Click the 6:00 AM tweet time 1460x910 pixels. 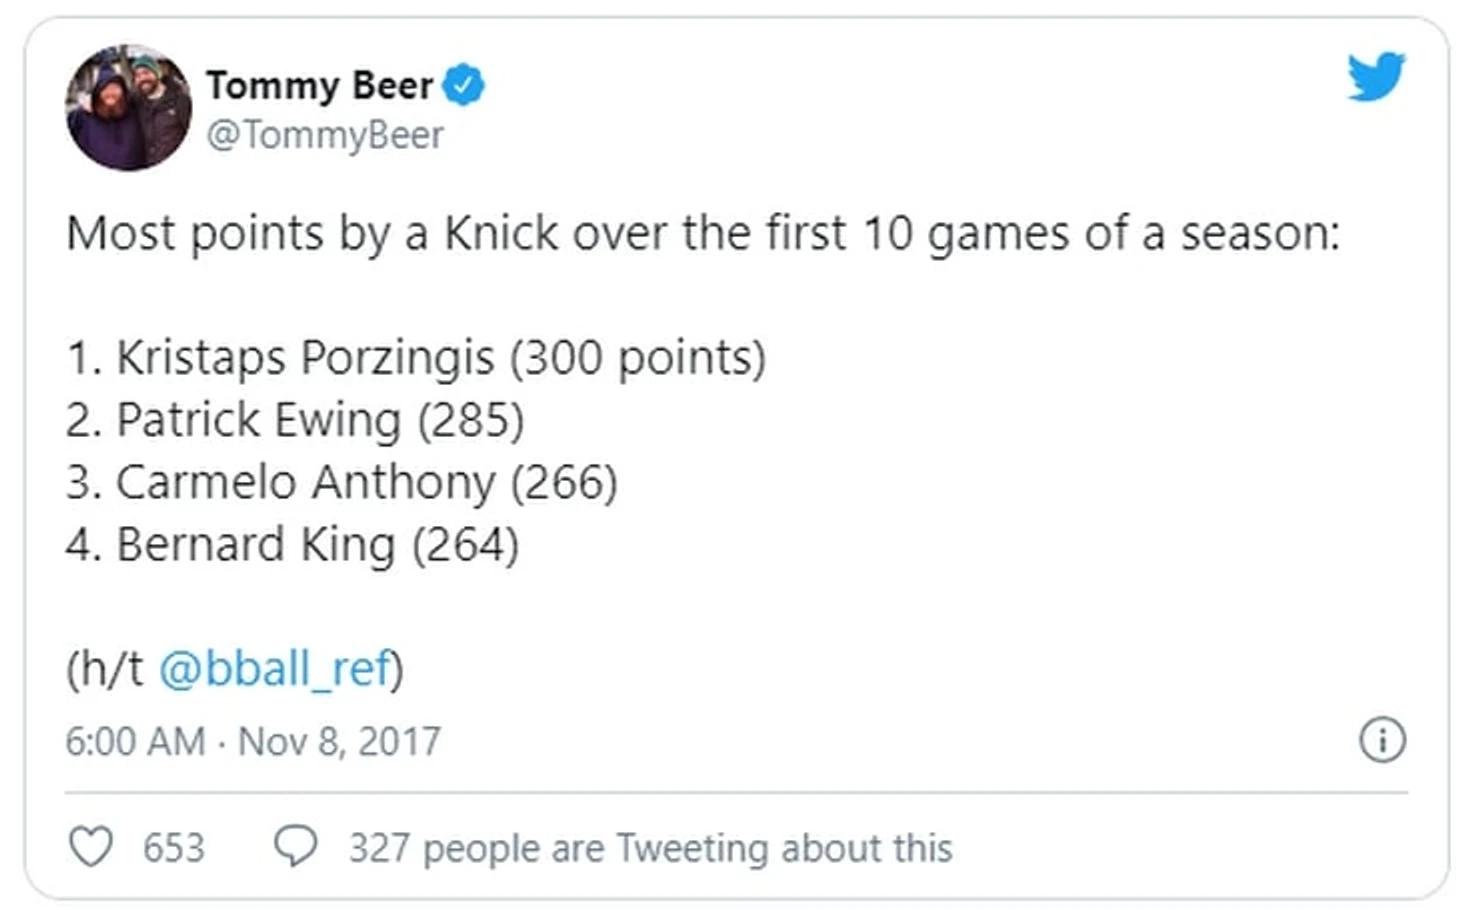(135, 741)
